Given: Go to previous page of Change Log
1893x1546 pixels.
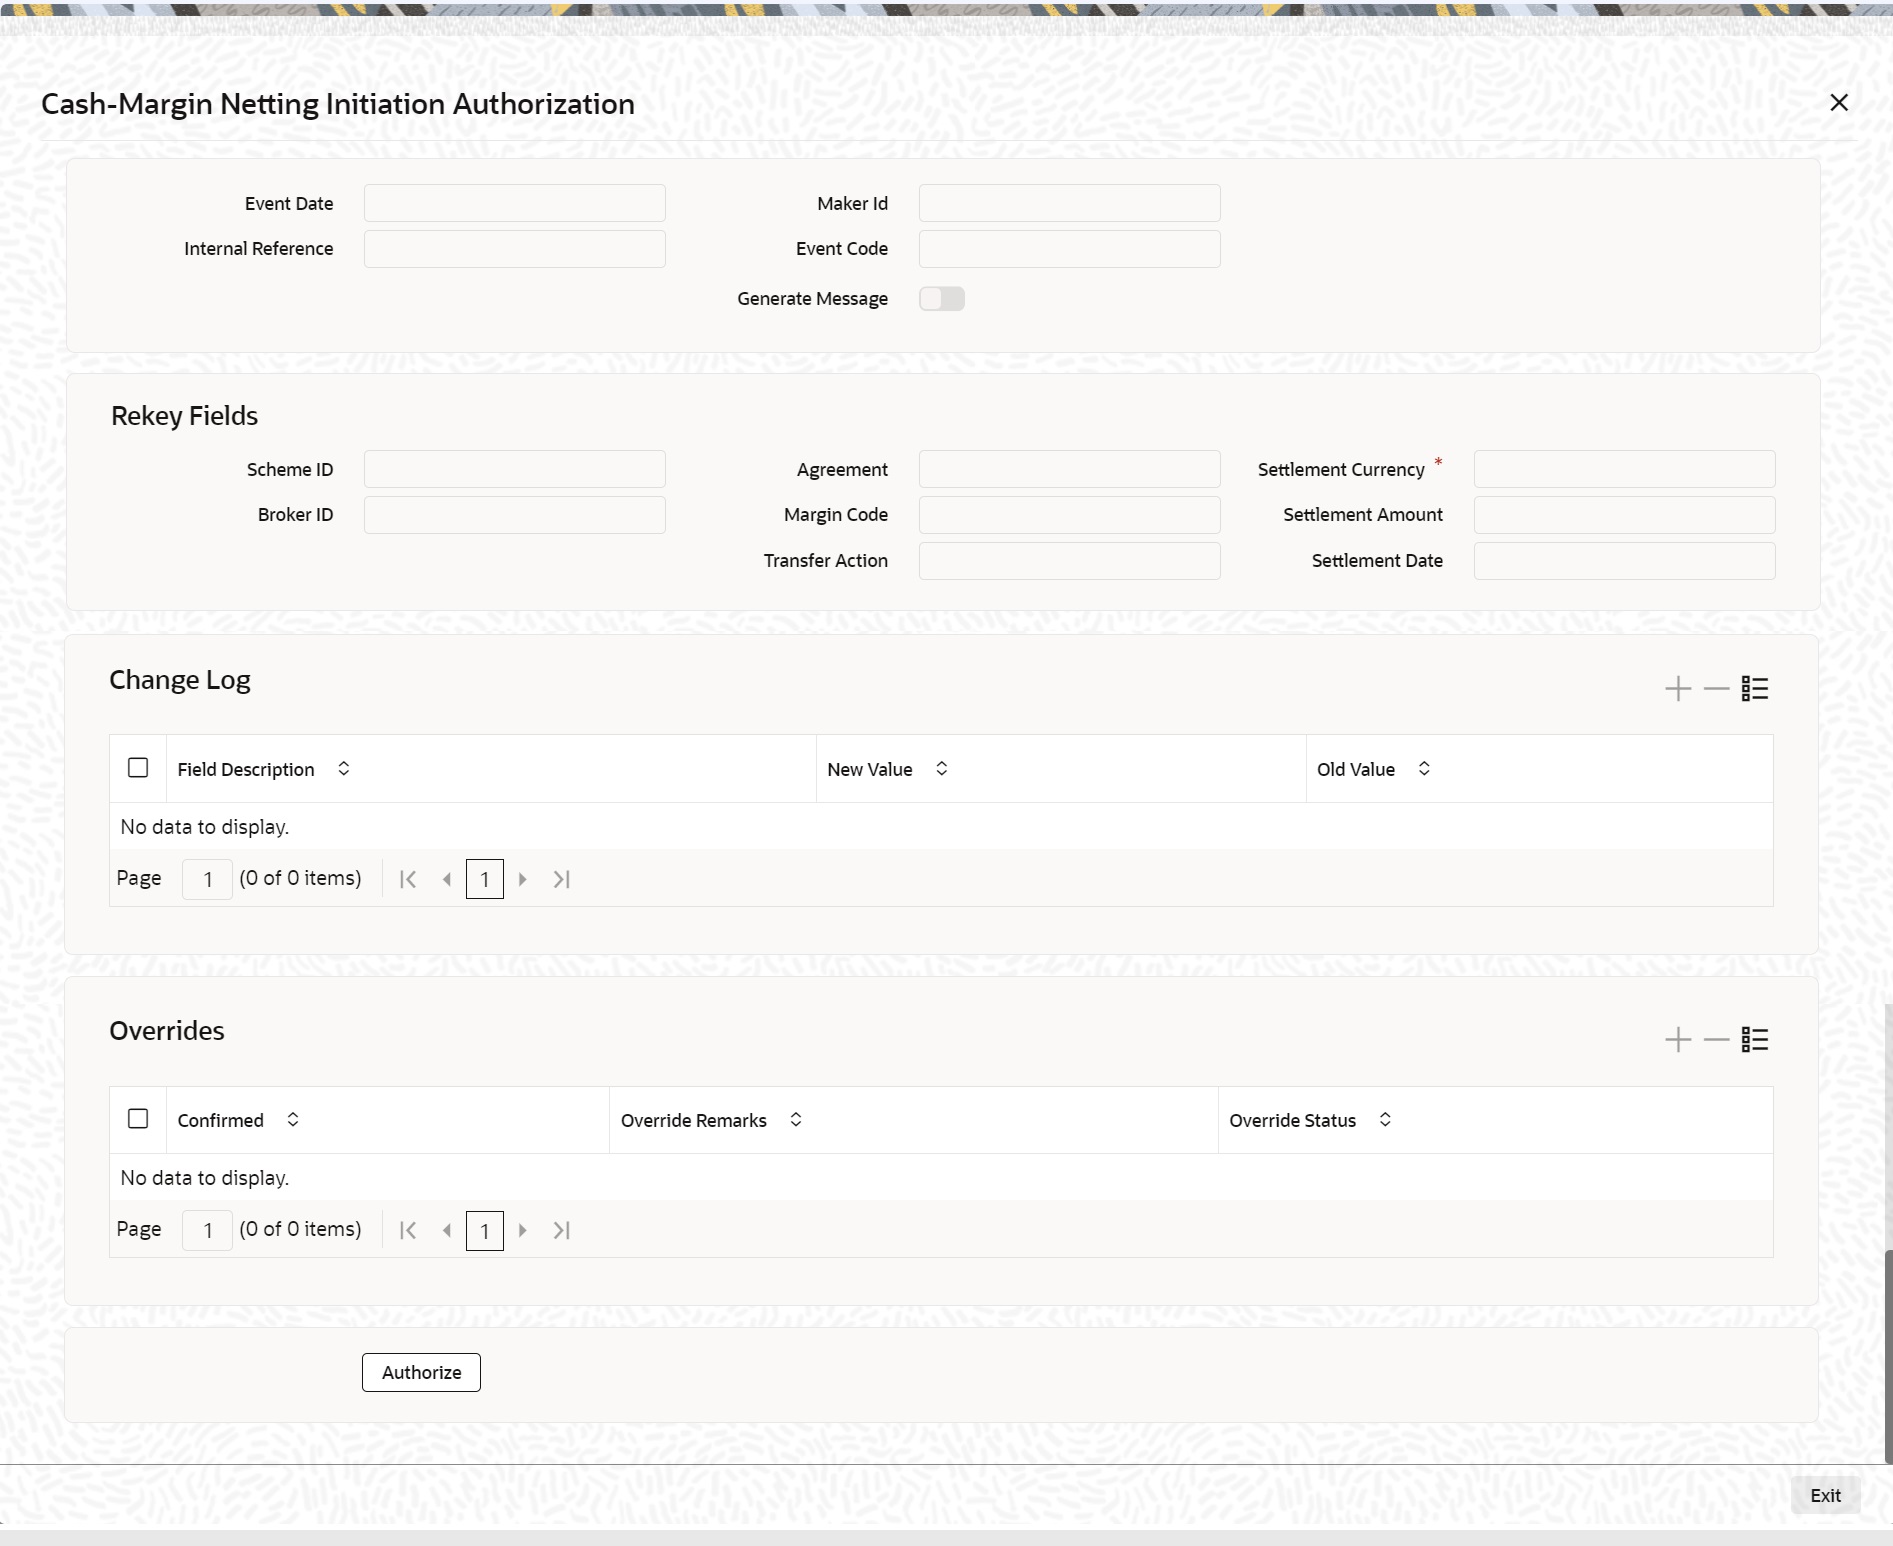Looking at the screenshot, I should point(447,879).
